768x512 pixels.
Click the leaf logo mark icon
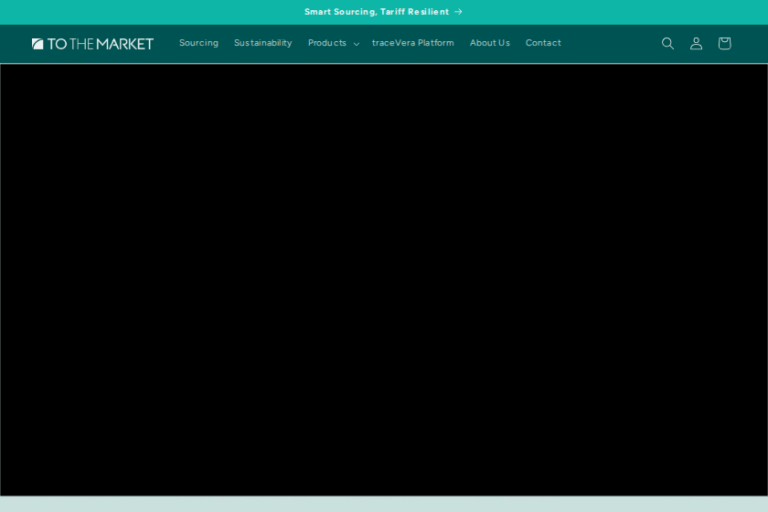tap(37, 44)
